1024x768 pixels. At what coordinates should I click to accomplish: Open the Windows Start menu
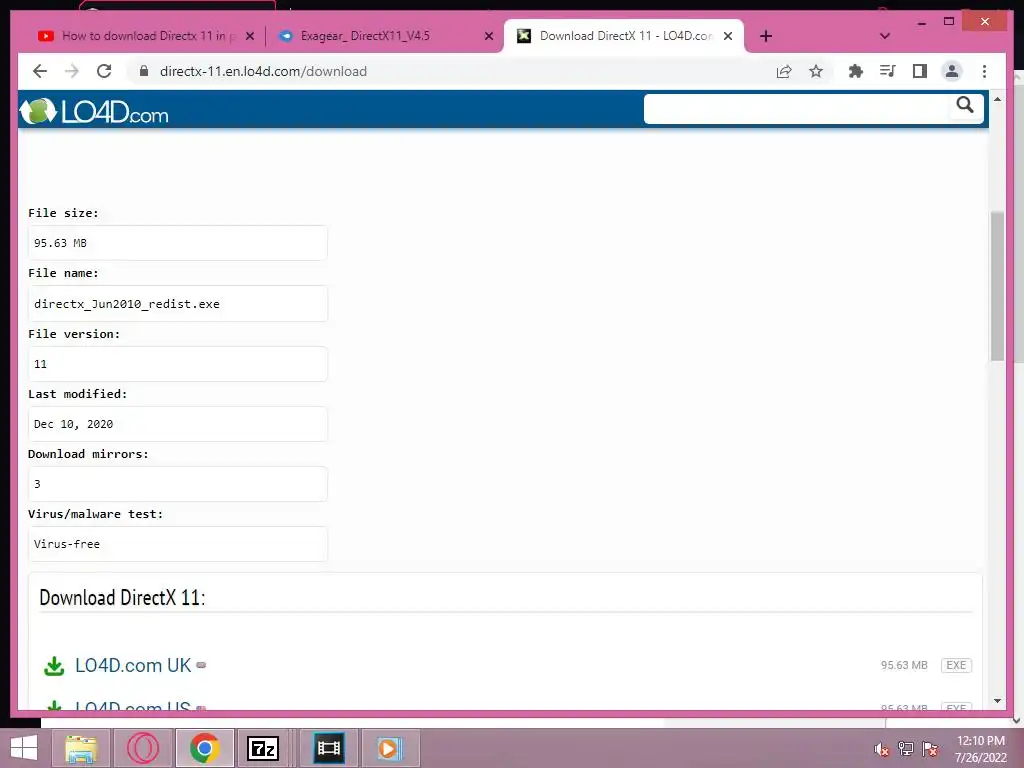[24, 748]
